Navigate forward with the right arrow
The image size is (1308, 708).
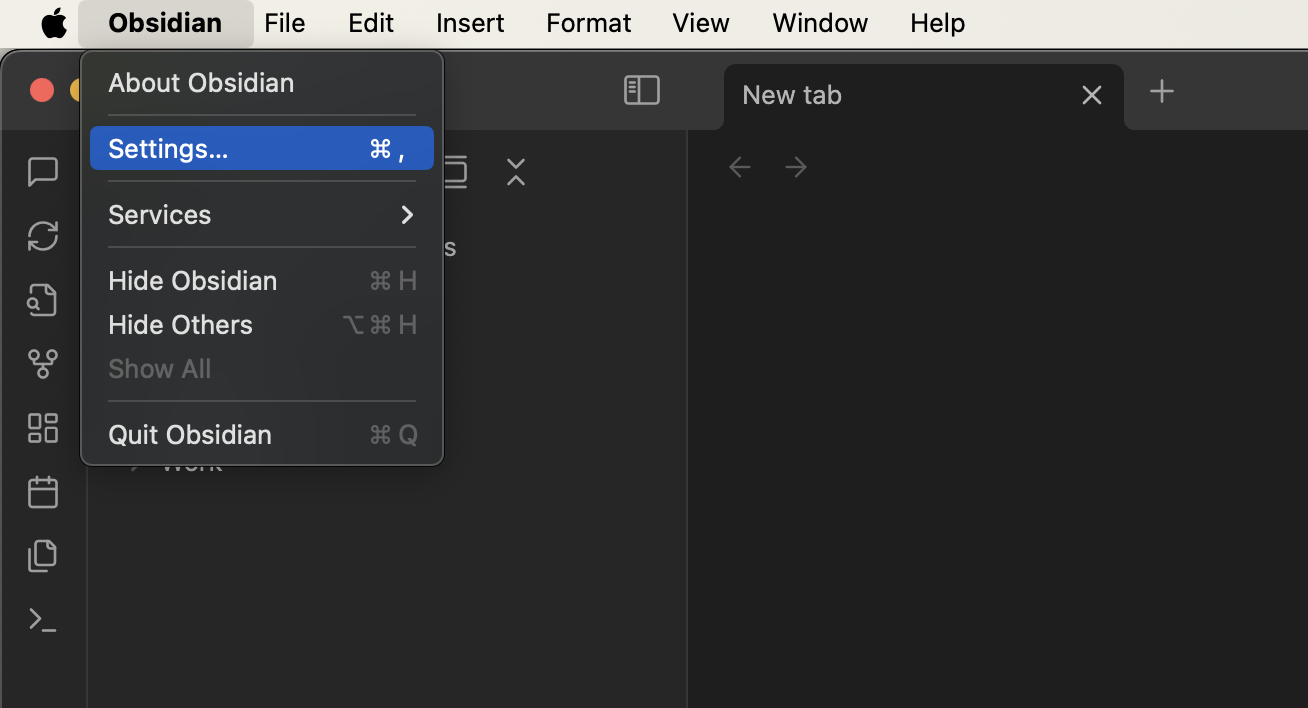[x=796, y=167]
